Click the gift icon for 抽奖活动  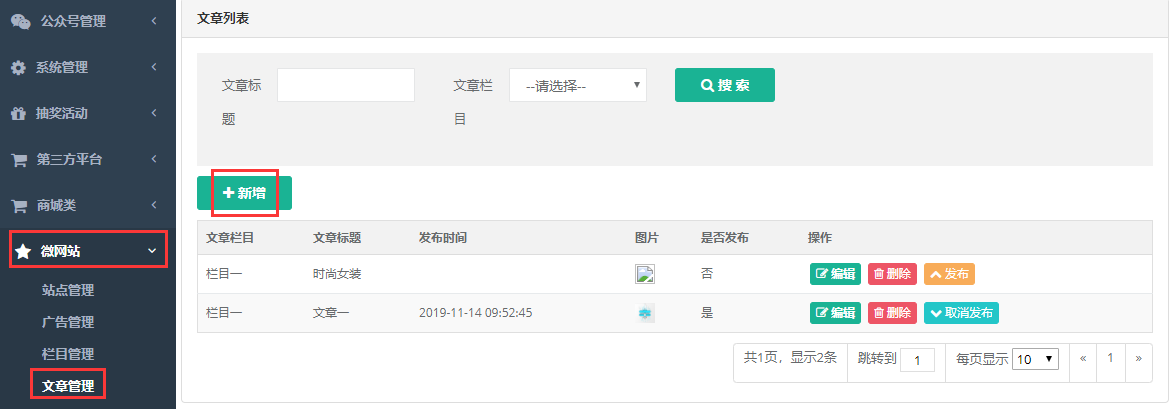(18, 114)
